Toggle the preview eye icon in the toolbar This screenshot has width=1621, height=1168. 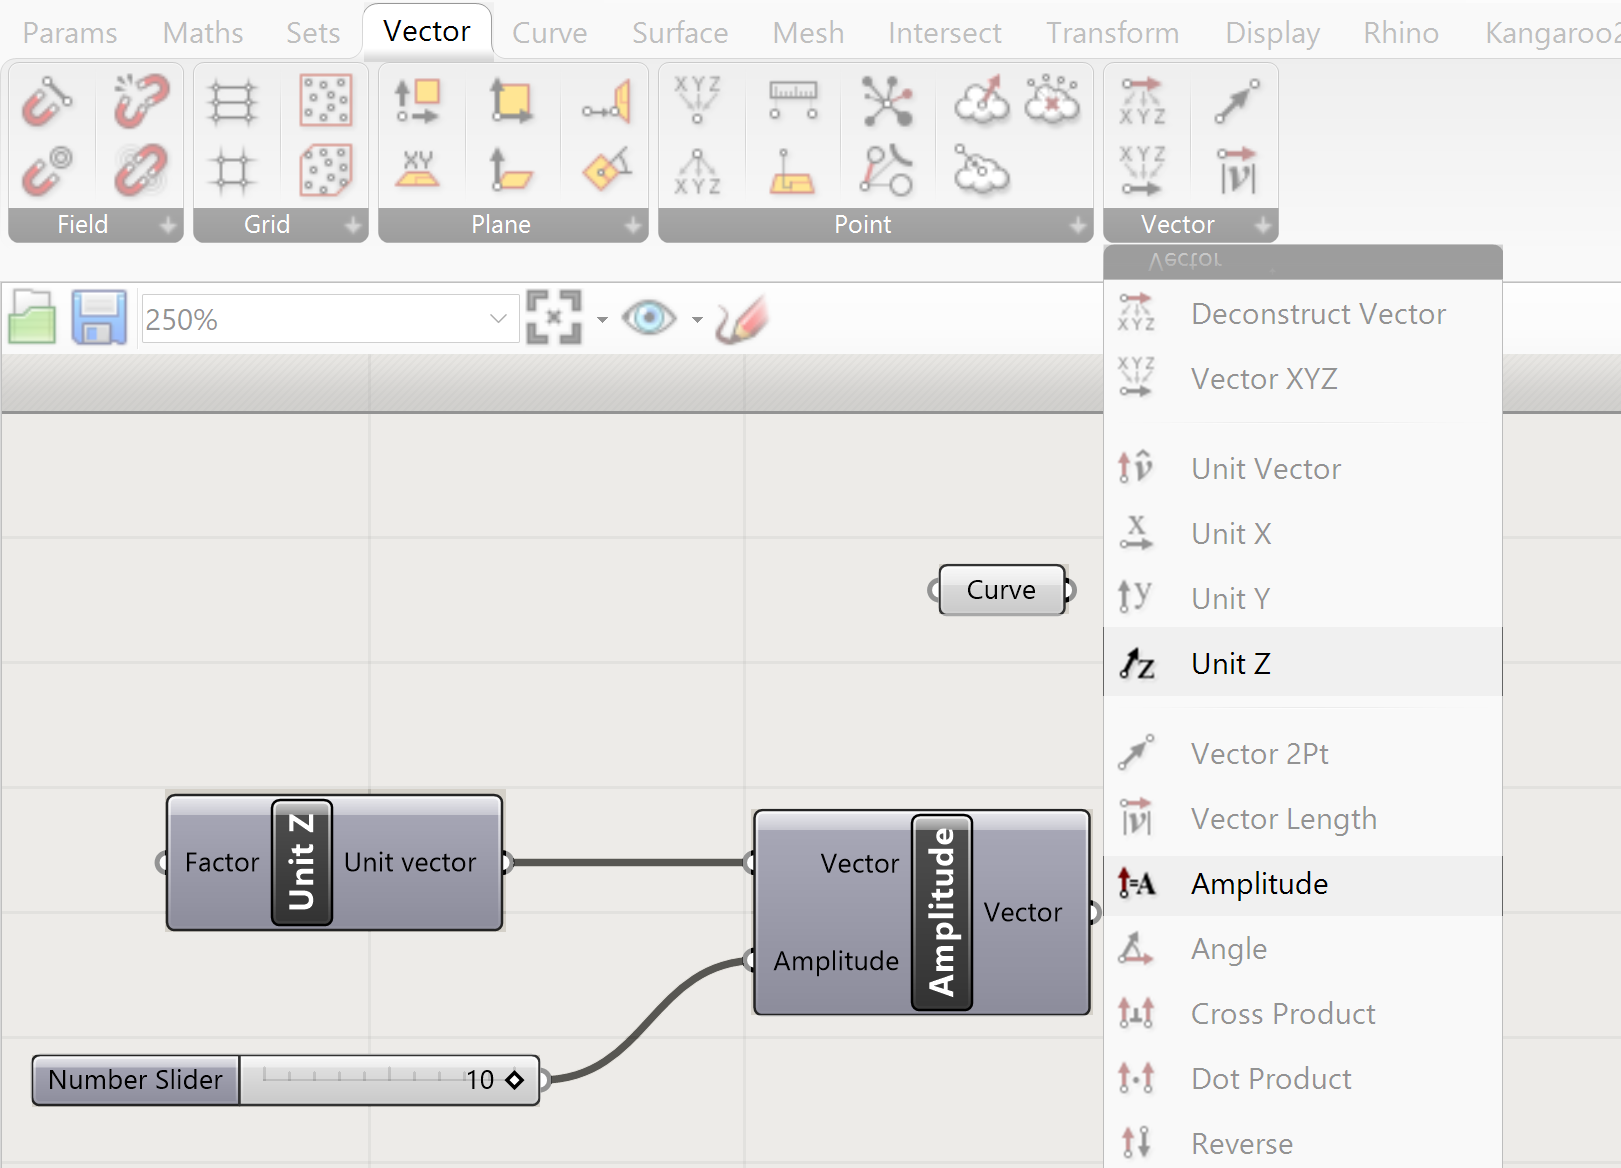[x=650, y=318]
